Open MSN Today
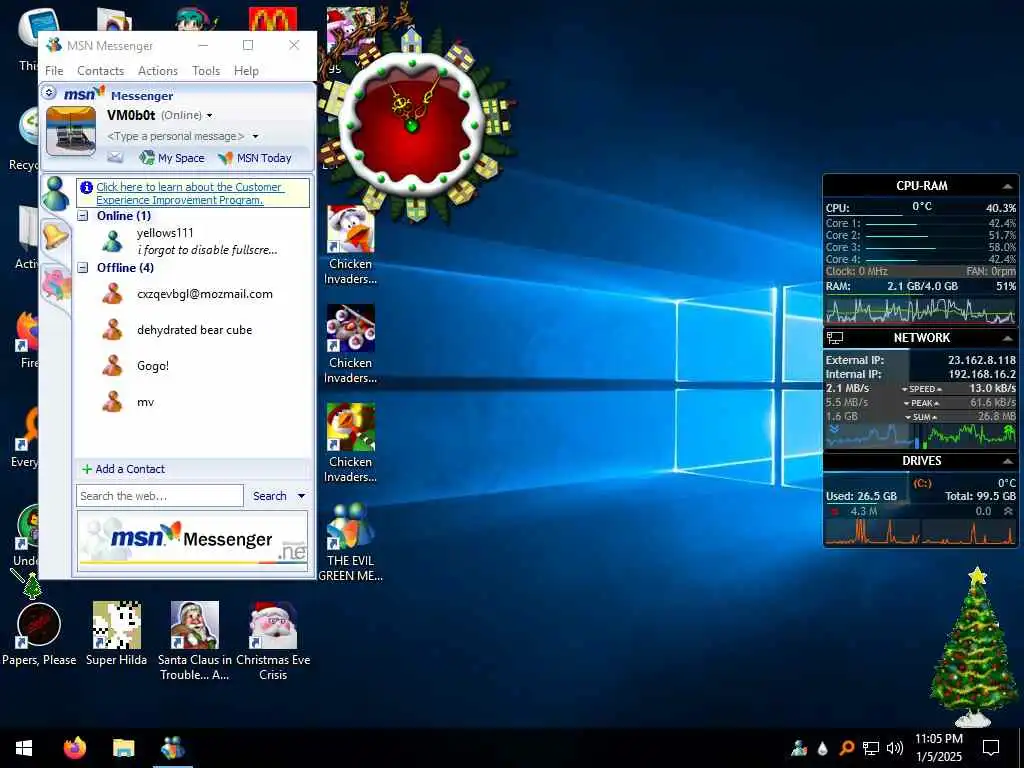1024x768 pixels. pos(255,157)
